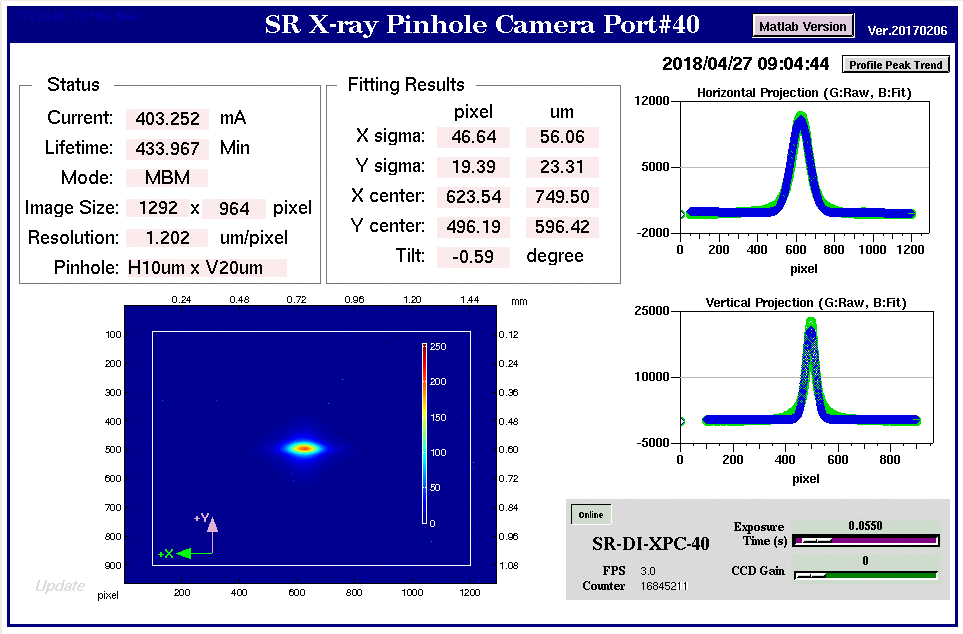Click the Horizontal Projection plot peak
The height and width of the screenshot is (634, 963).
click(799, 118)
